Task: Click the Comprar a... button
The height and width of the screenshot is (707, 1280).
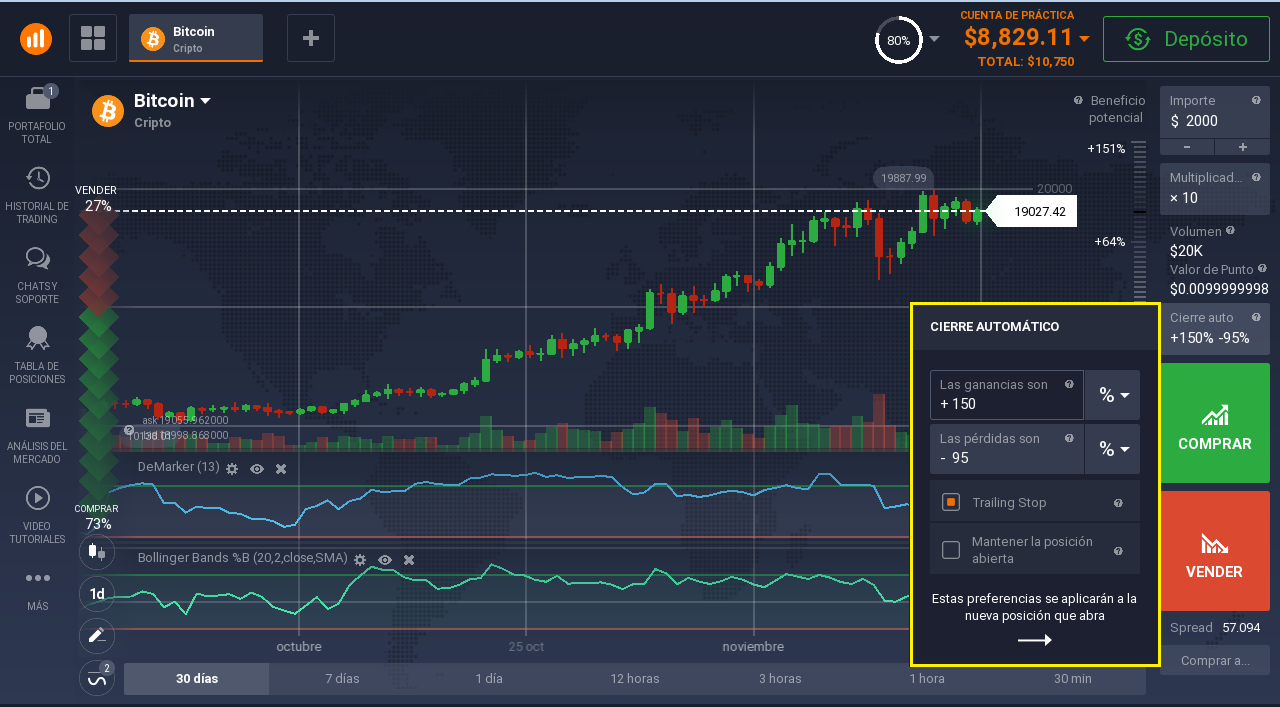Action: pyautogui.click(x=1215, y=660)
